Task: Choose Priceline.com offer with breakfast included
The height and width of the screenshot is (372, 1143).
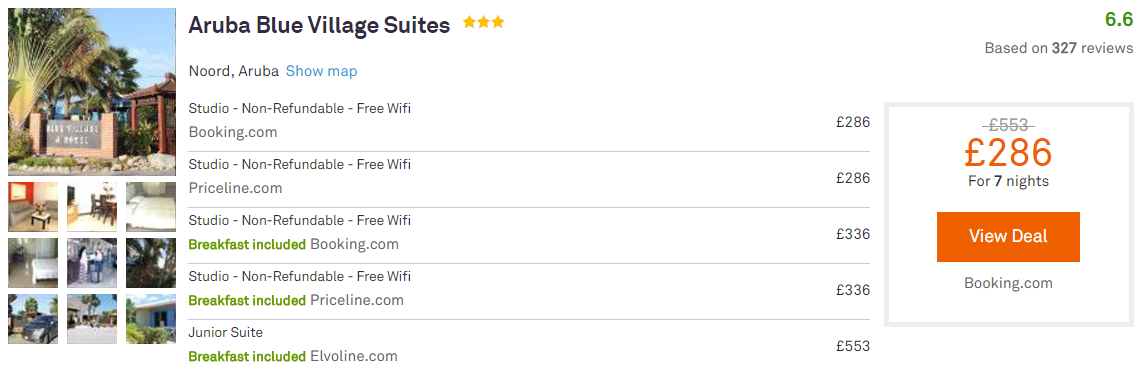Action: [x=529, y=290]
